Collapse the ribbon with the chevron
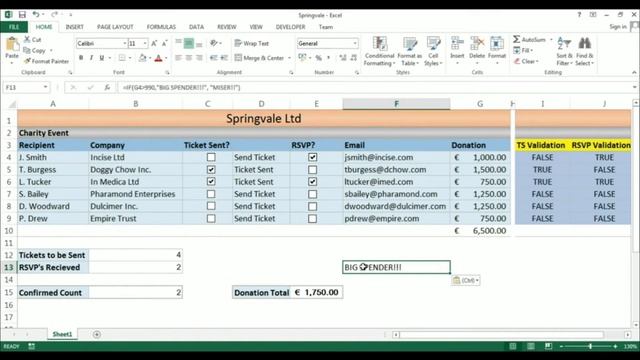This screenshot has width=640, height=360. 634,72
